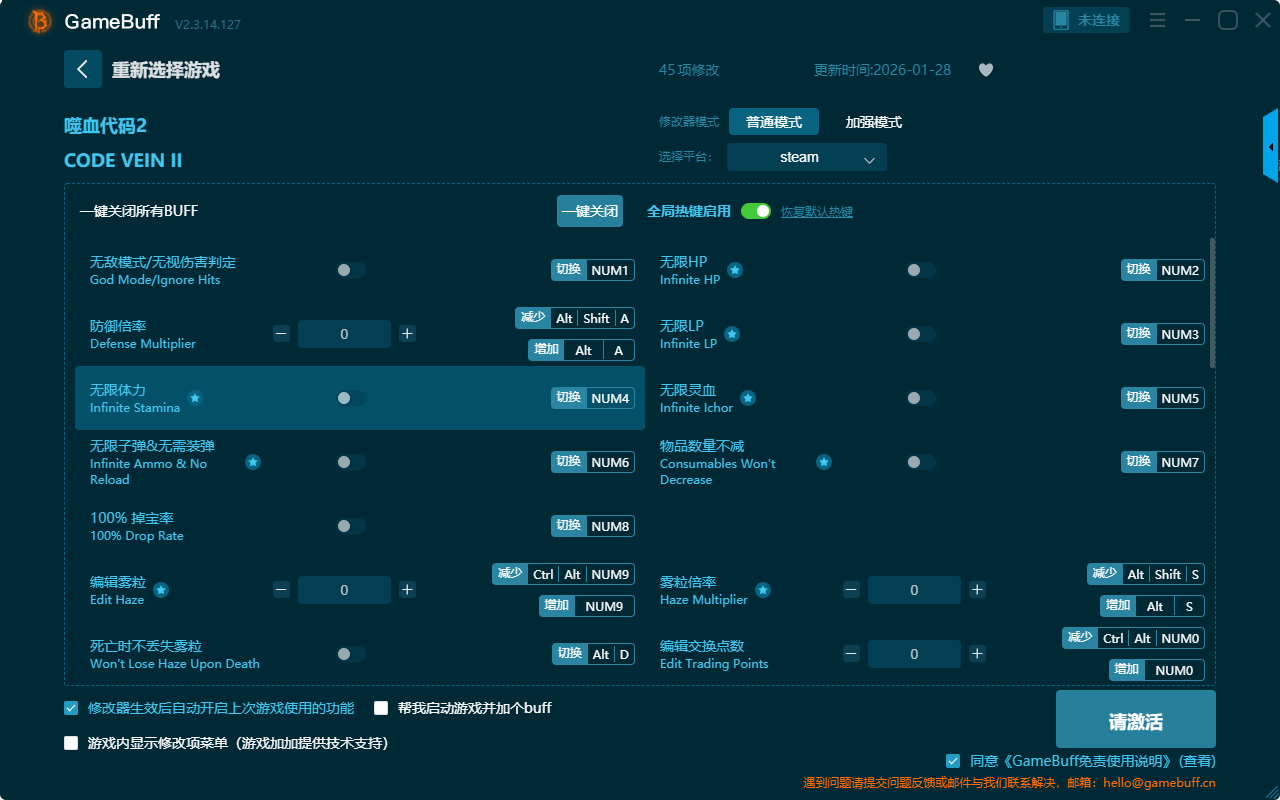
Task: Click the star icon beside Infinite HP
Action: pos(734,270)
